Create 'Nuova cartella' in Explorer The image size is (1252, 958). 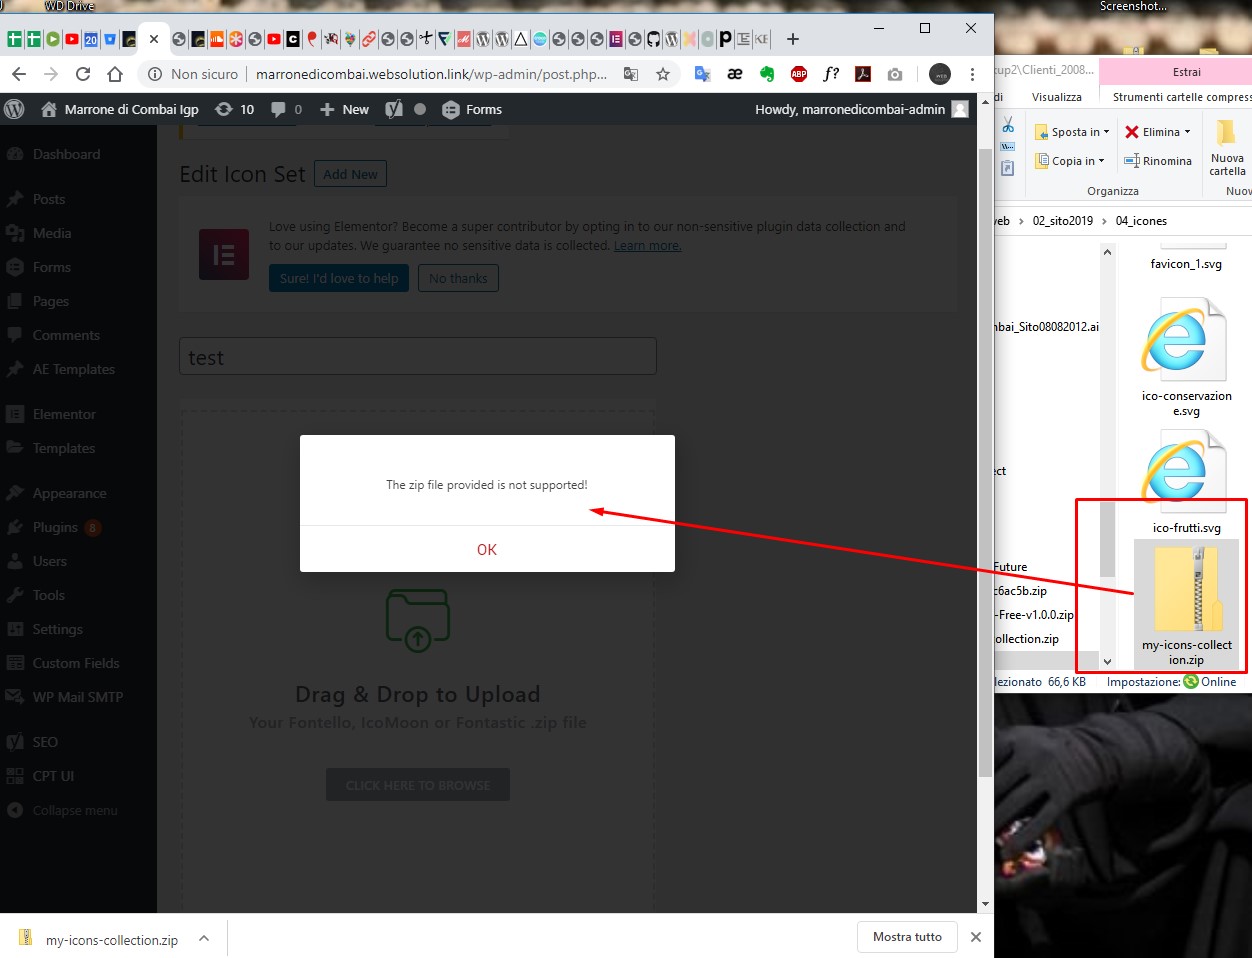(1227, 148)
